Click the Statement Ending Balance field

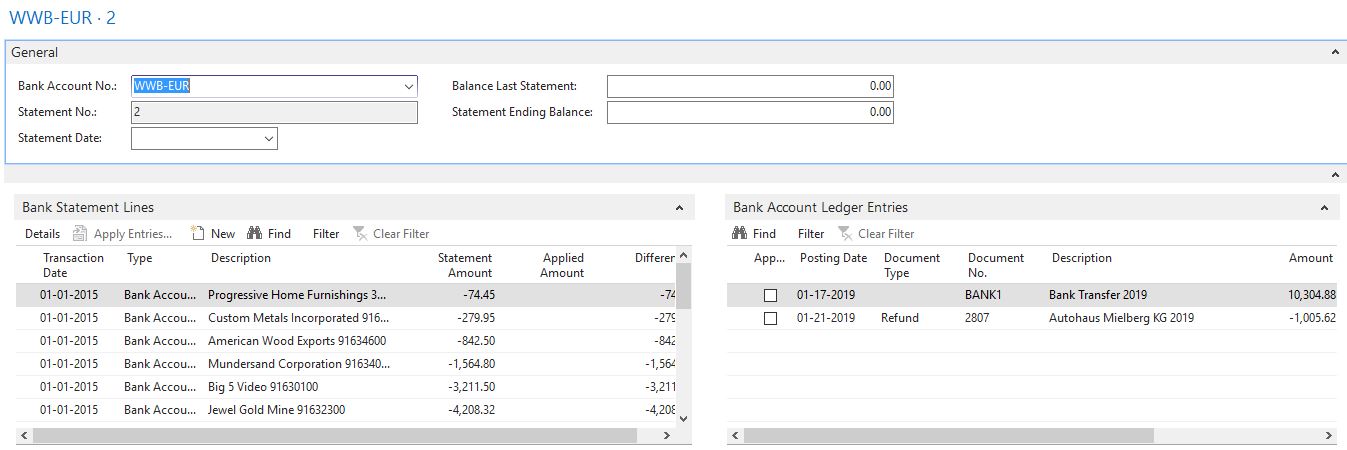pos(750,112)
